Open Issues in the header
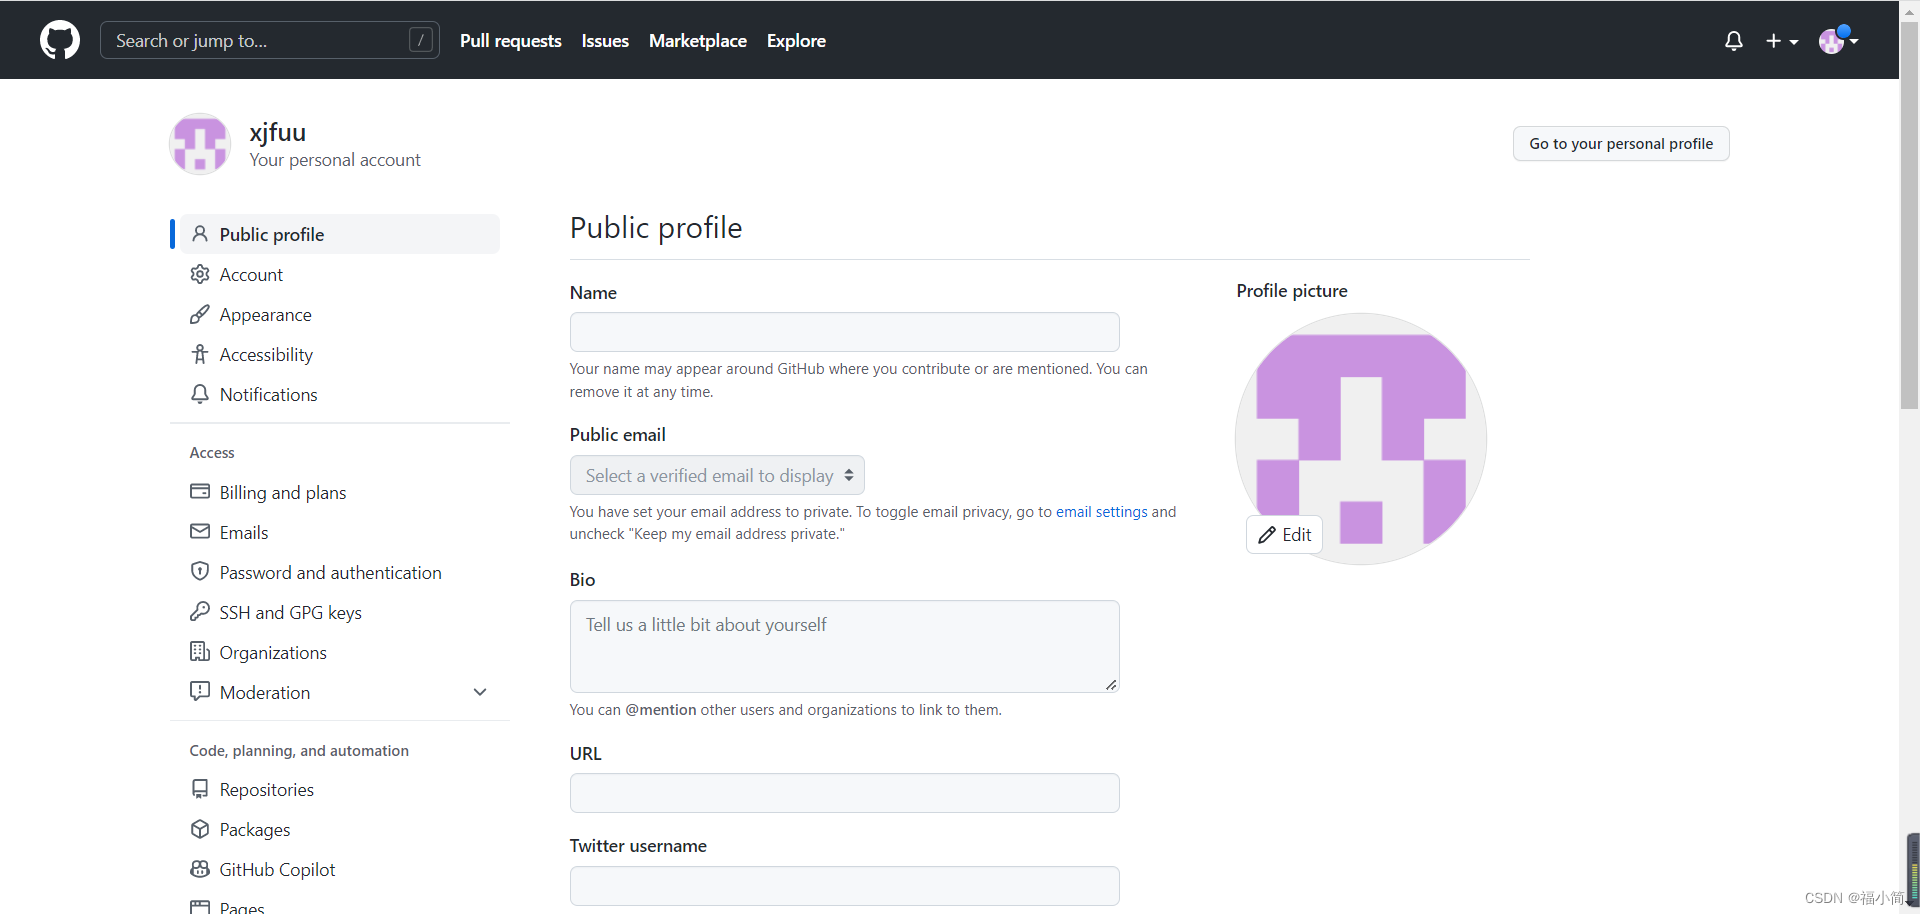The image size is (1920, 914). tap(605, 41)
